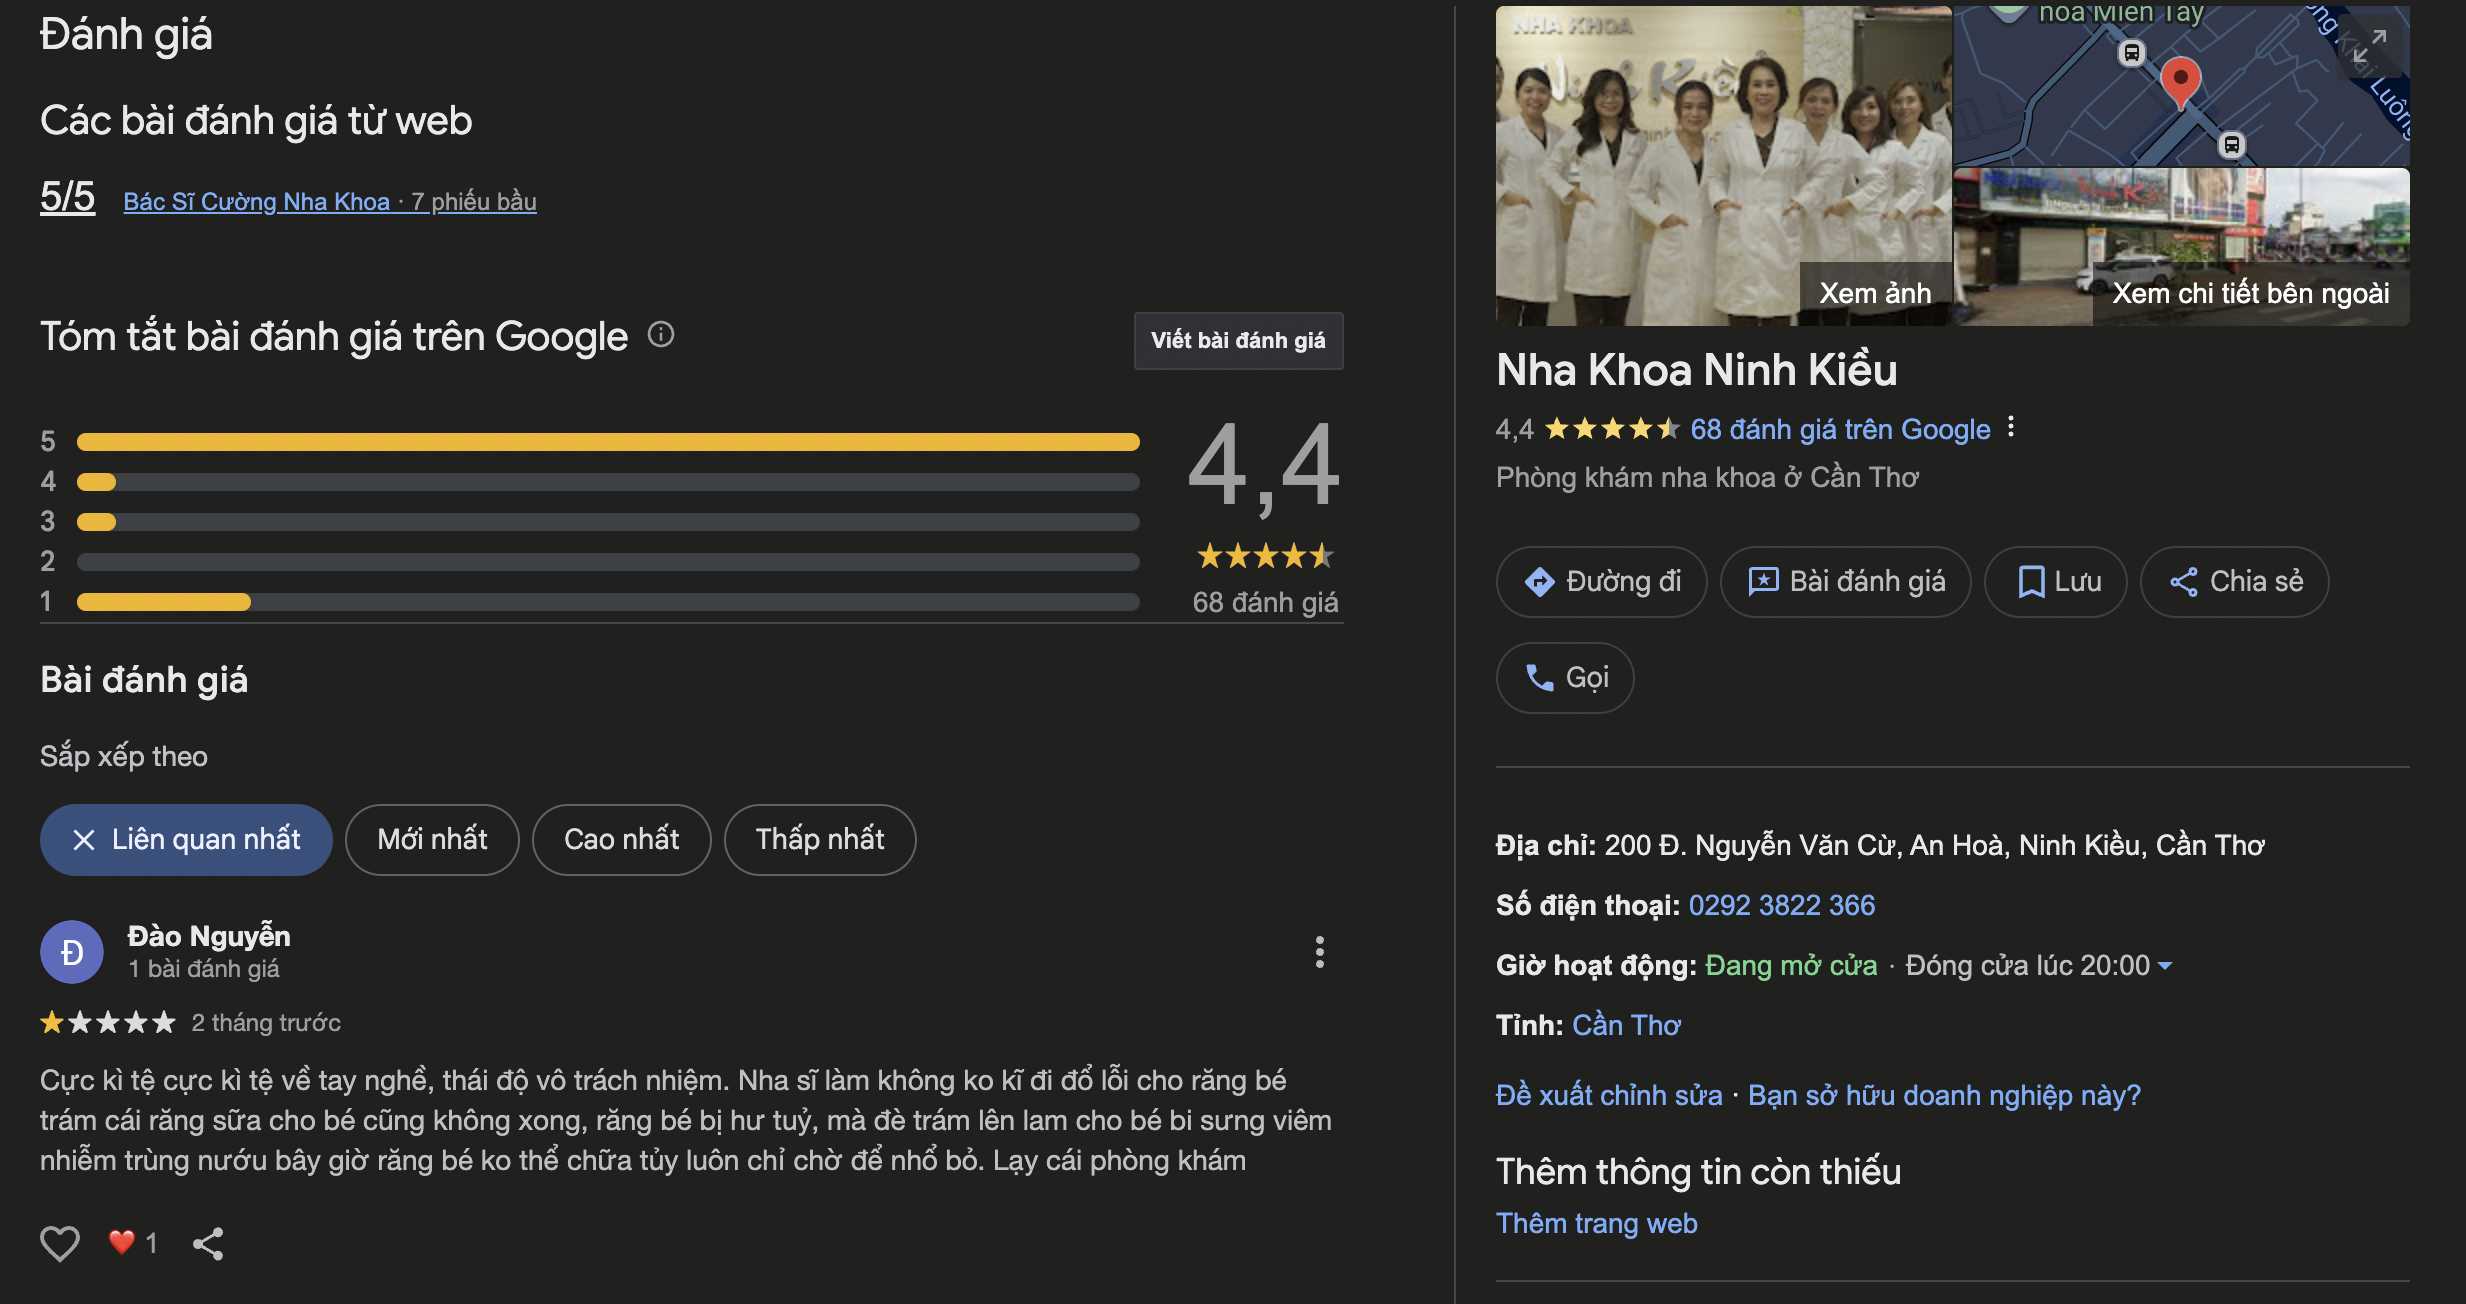The height and width of the screenshot is (1304, 2466).
Task: Click the phone number 0292 3822 366
Action: (x=1781, y=906)
